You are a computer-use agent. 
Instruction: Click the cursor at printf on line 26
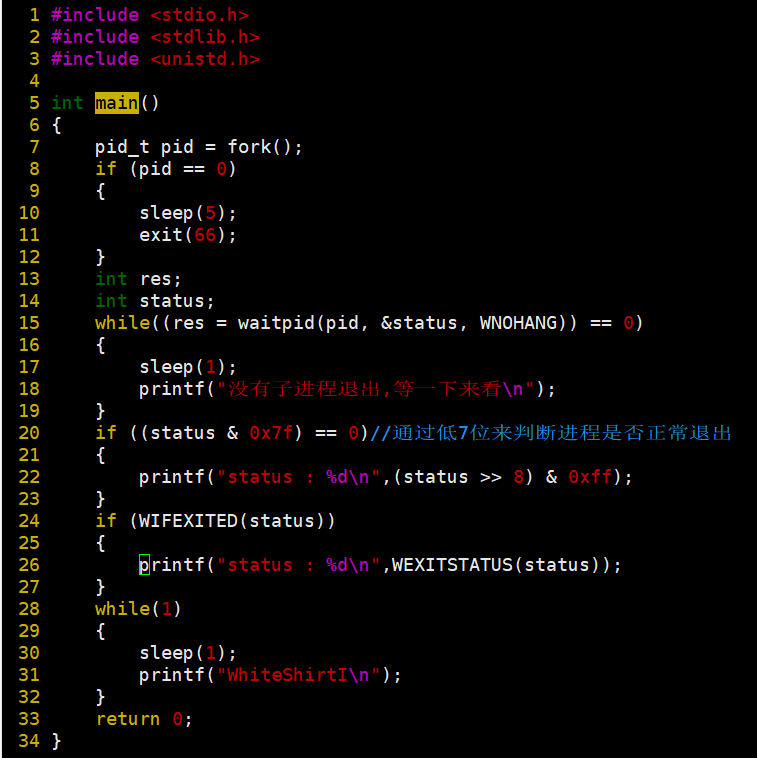144,565
